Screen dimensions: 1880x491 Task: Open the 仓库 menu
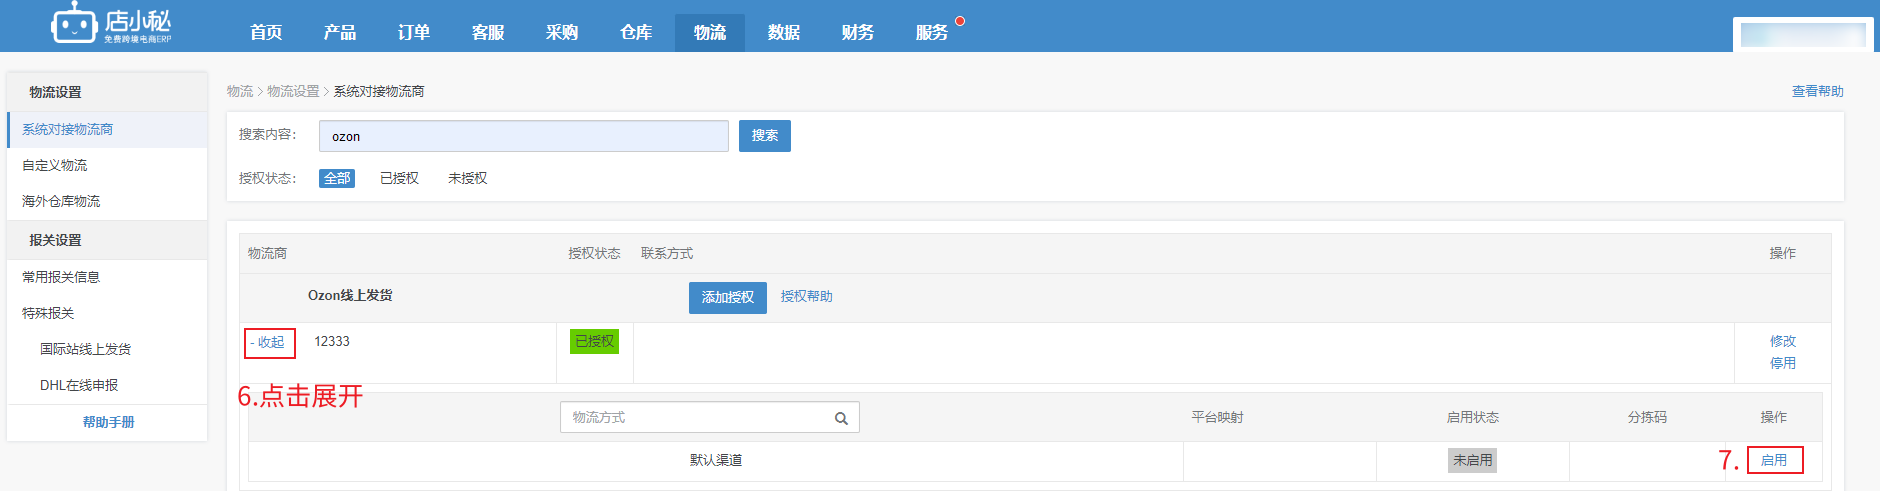(x=636, y=32)
